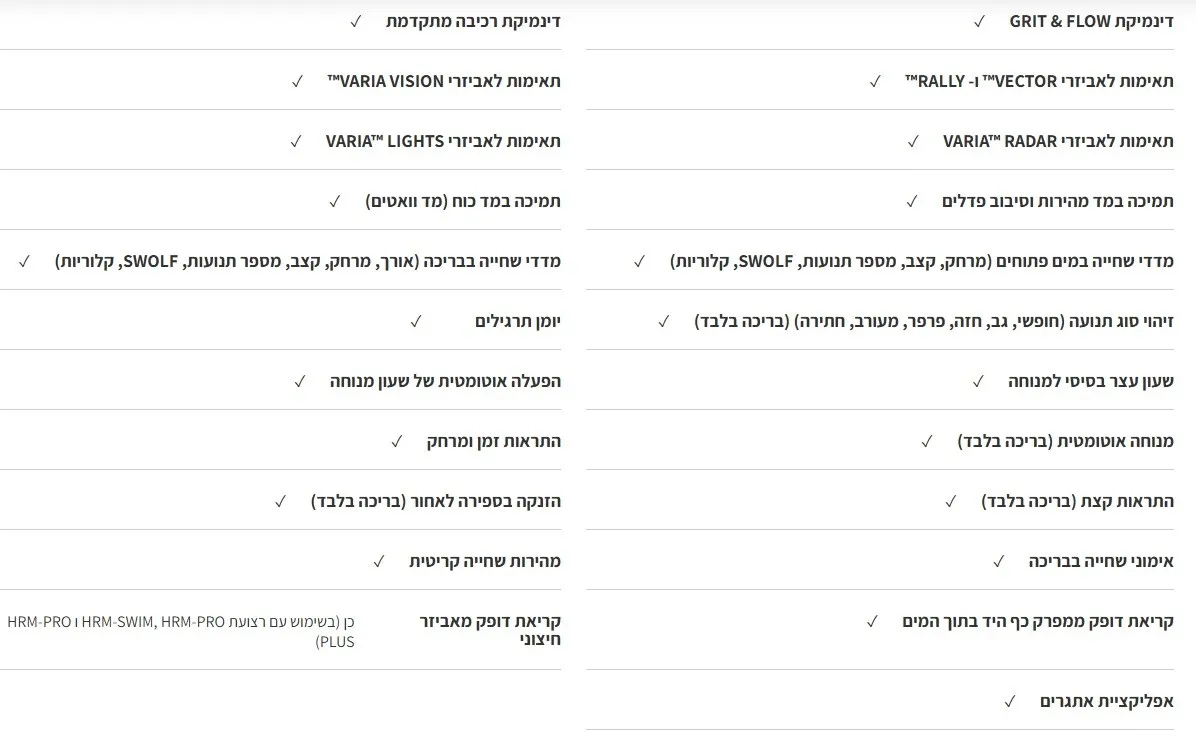This screenshot has height=739, width=1196.
Task: Click the label זיהוי סוג תנועה
Action: [934, 321]
